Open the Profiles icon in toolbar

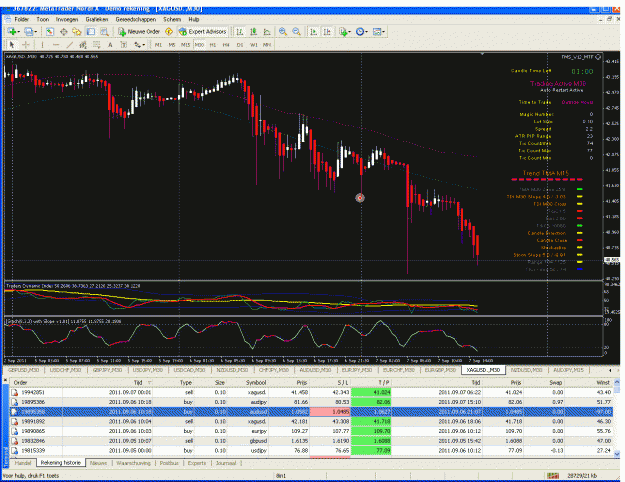(x=29, y=31)
